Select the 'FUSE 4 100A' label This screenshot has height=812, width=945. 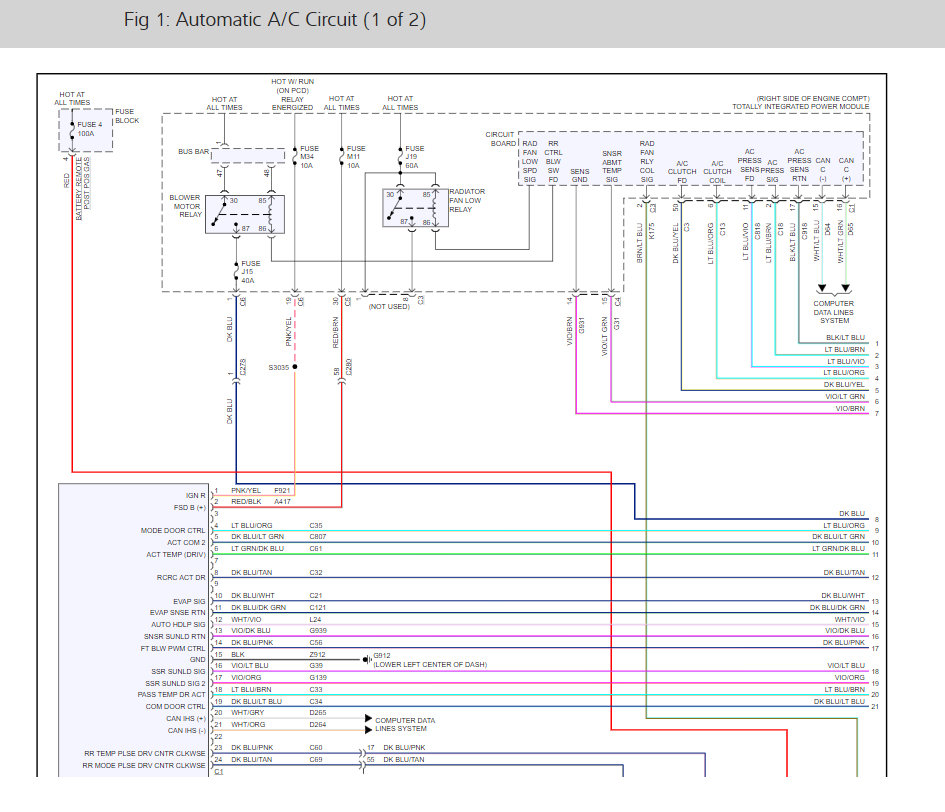point(89,129)
